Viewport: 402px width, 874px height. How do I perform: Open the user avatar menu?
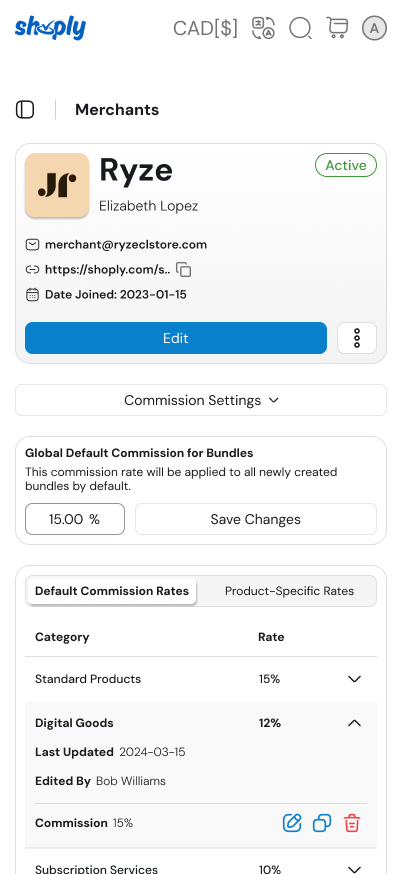pyautogui.click(x=374, y=28)
